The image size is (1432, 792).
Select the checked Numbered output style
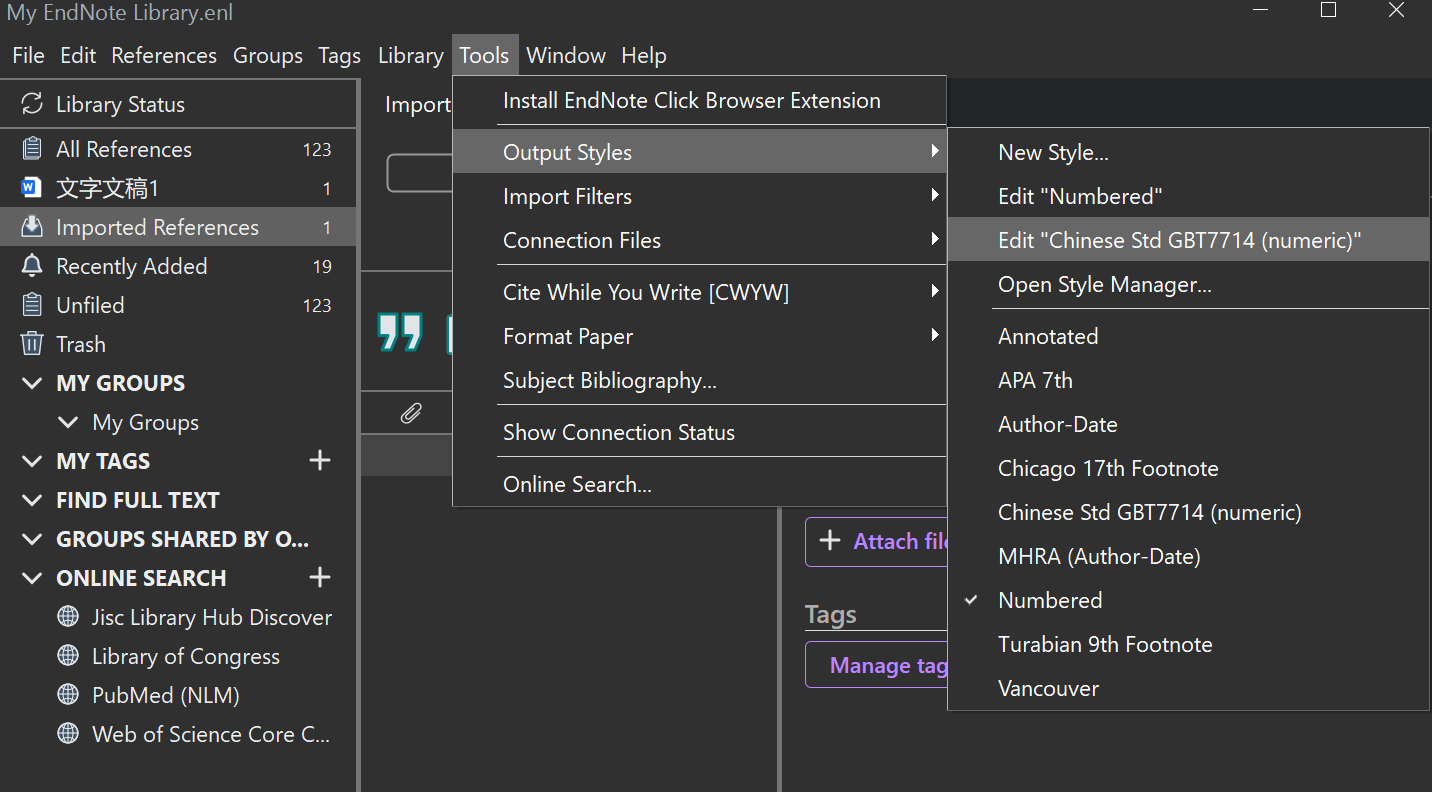pos(1188,600)
